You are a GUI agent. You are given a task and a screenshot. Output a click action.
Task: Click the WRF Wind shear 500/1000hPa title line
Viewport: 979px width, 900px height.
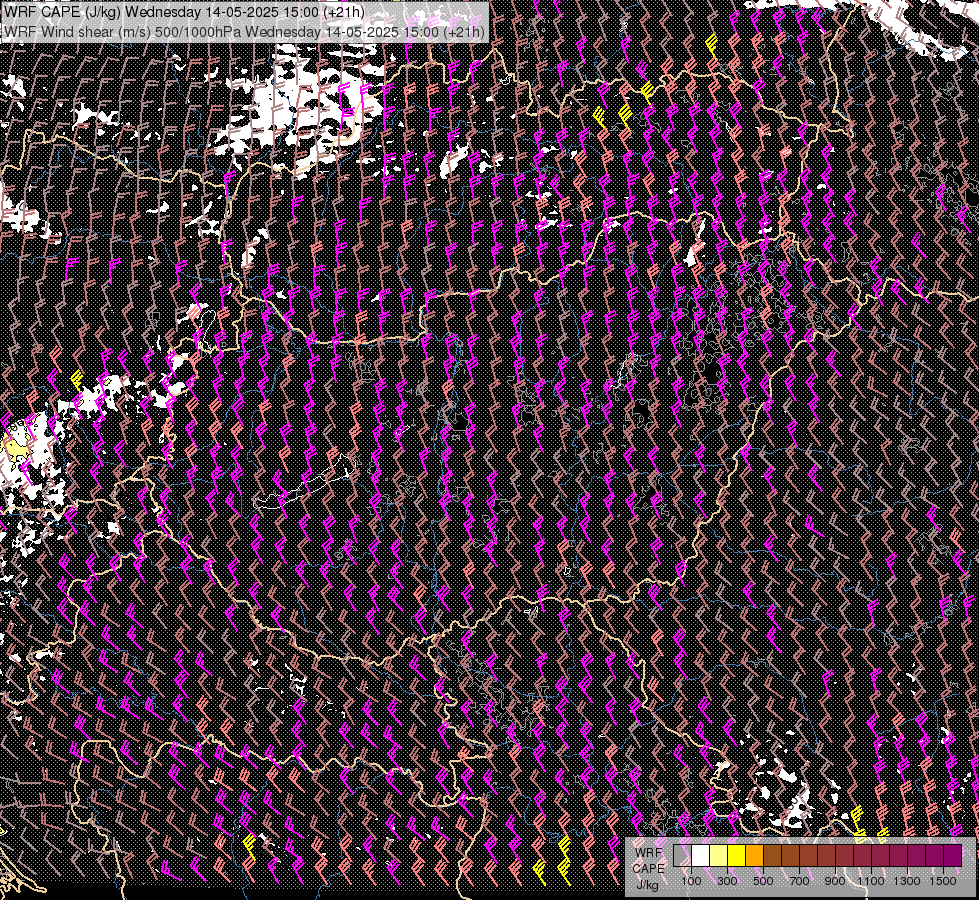coord(244,31)
